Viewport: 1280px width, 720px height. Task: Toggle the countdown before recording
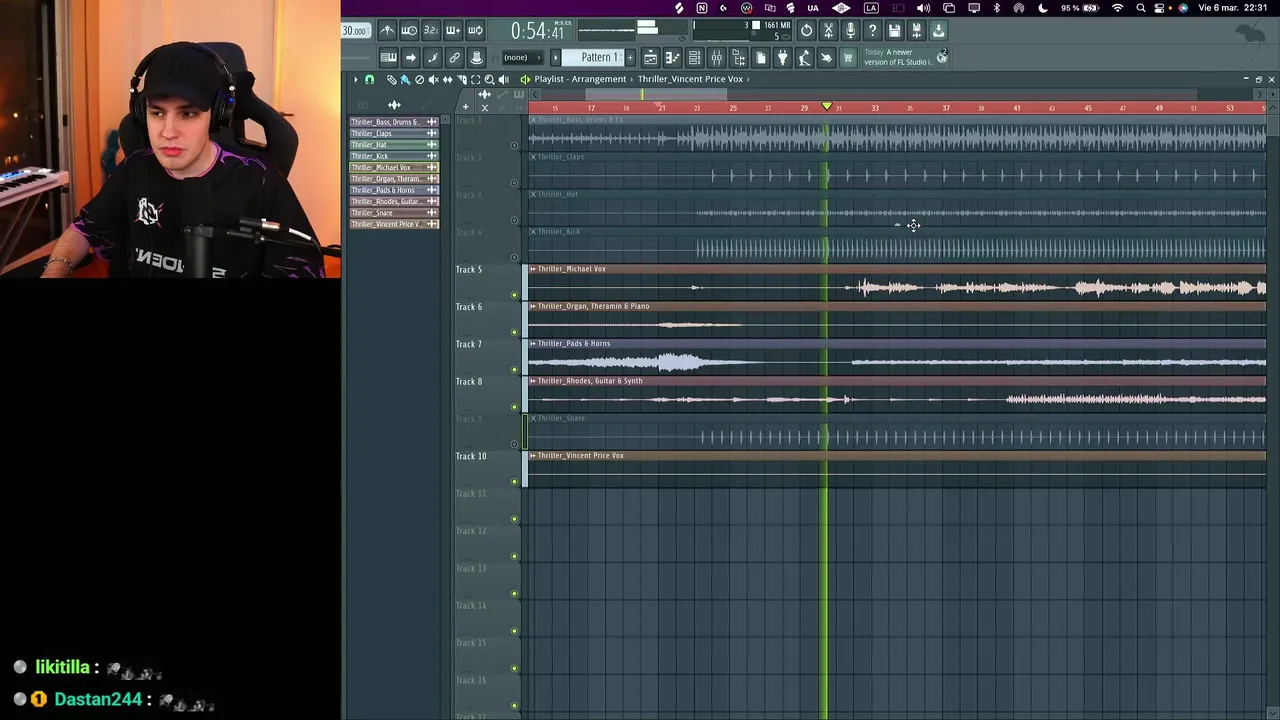(x=431, y=30)
